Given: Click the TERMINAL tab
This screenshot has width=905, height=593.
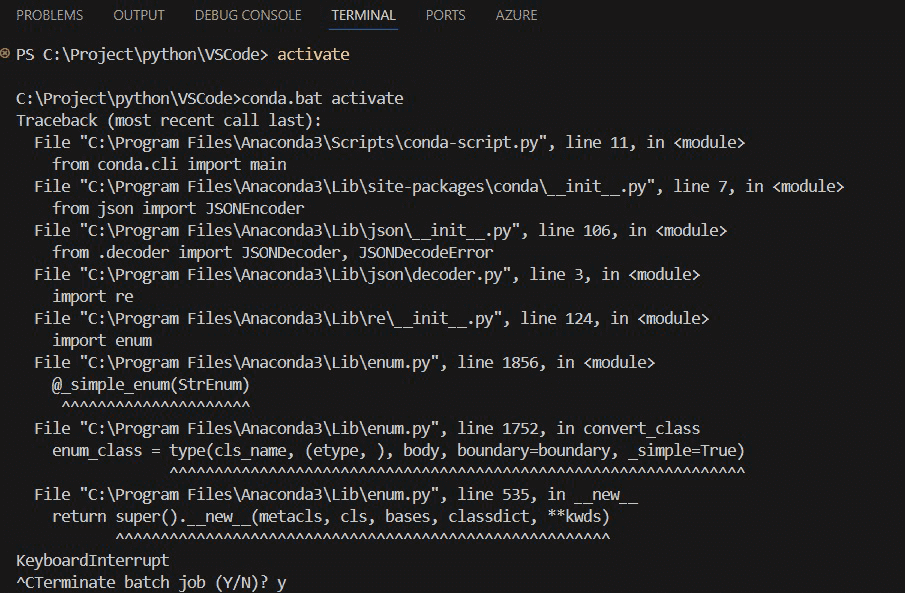Looking at the screenshot, I should click(x=363, y=15).
